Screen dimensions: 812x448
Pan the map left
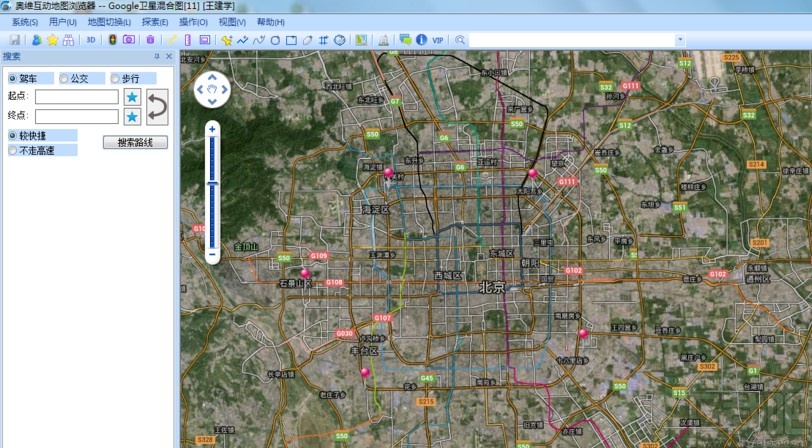pos(200,90)
